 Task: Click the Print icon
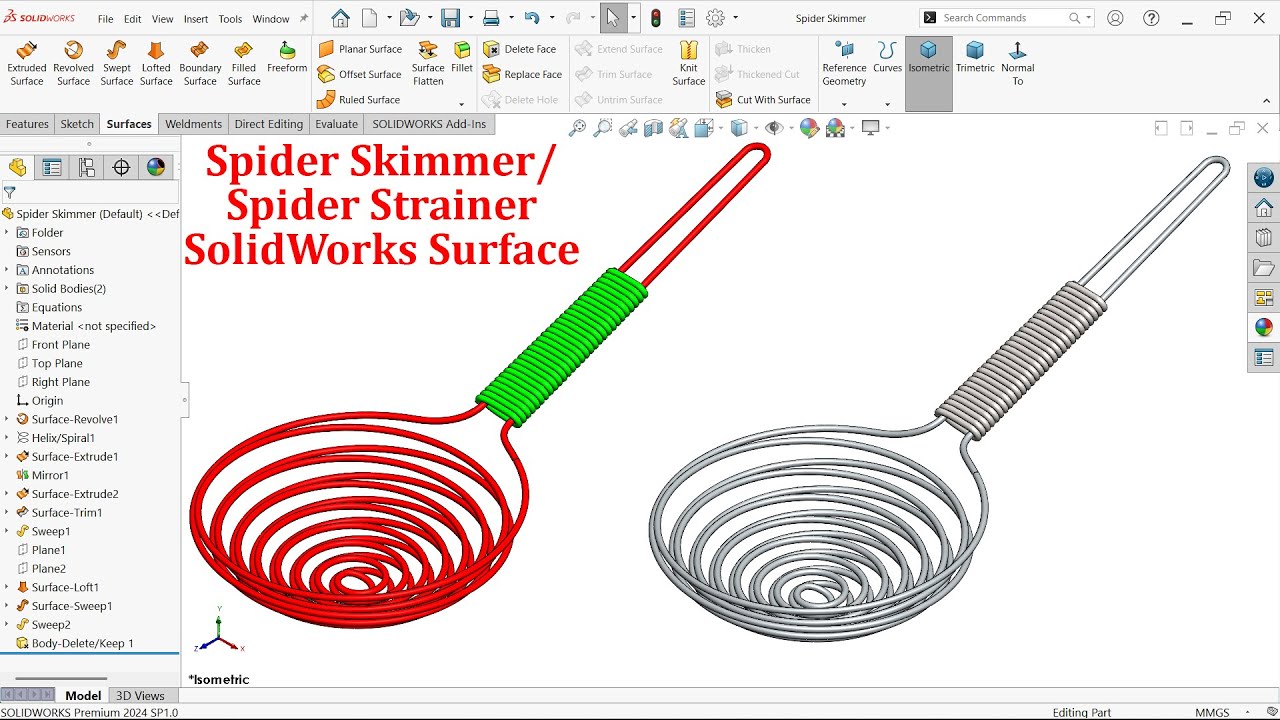click(491, 18)
